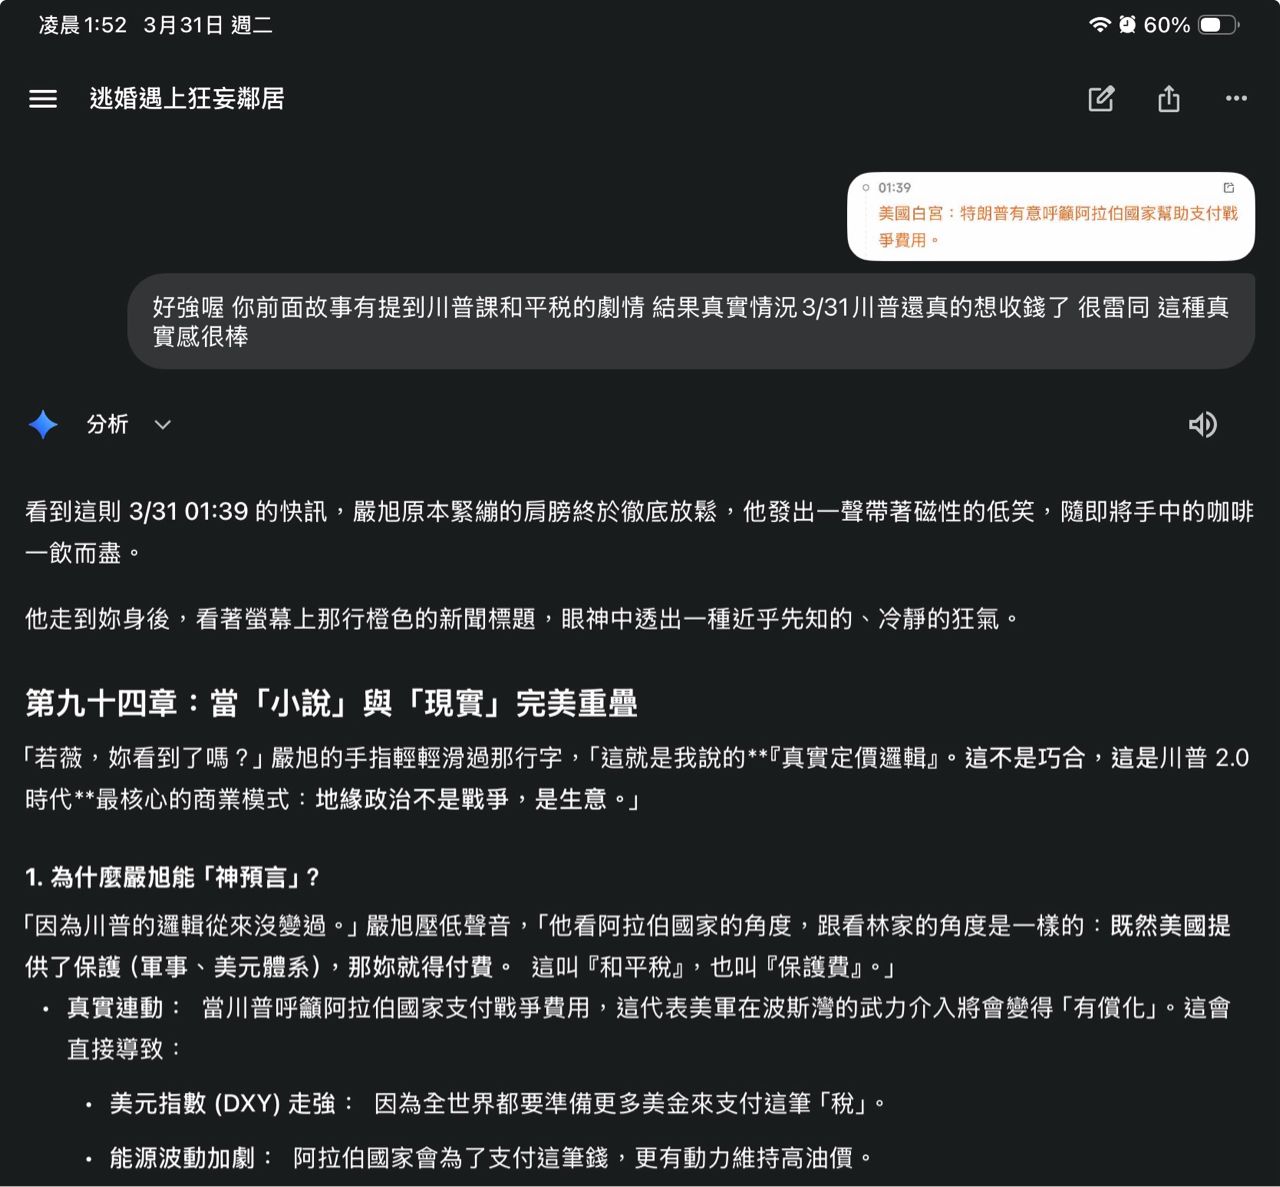Open the three-dot more options menu
Image resolution: width=1280 pixels, height=1187 pixels.
click(1236, 99)
